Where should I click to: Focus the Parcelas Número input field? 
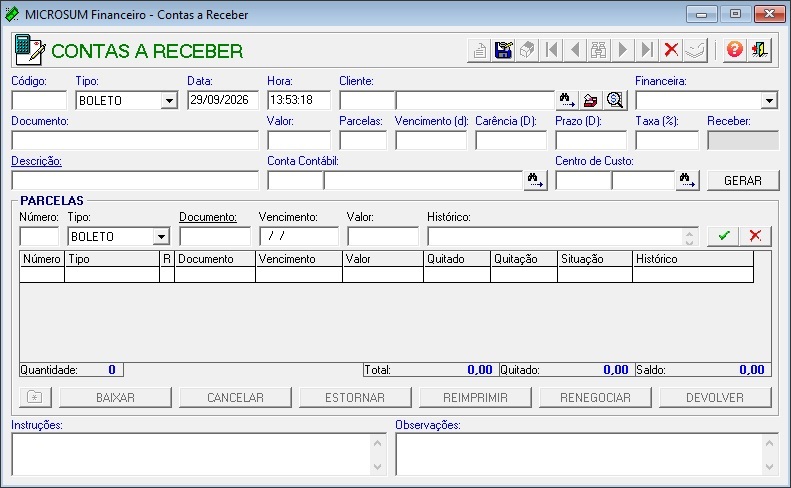click(39, 236)
